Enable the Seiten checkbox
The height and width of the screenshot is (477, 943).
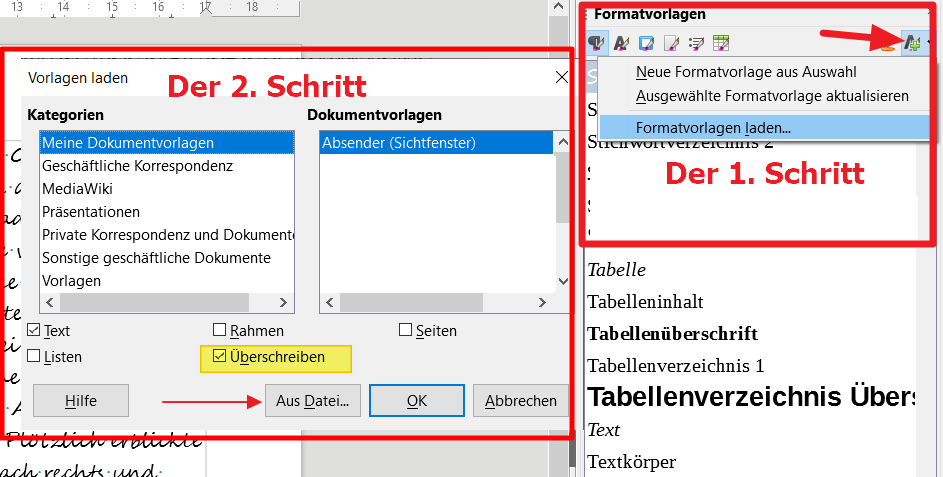tap(405, 330)
